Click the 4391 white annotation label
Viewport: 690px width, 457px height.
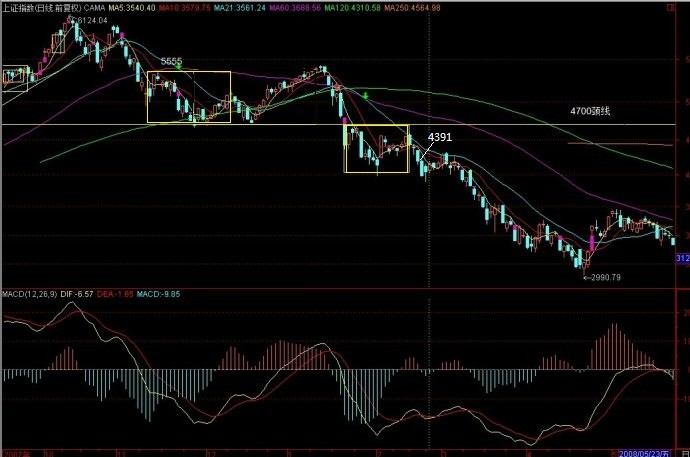click(440, 136)
